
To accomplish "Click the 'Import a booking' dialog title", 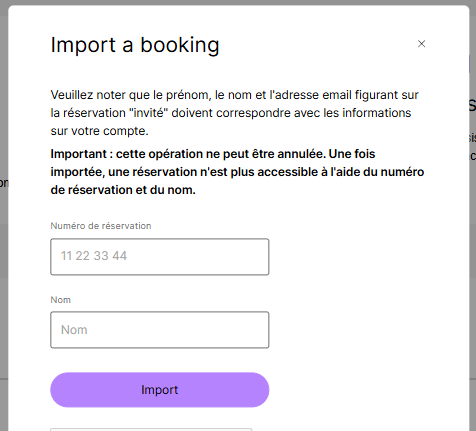I will click(x=135, y=45).
